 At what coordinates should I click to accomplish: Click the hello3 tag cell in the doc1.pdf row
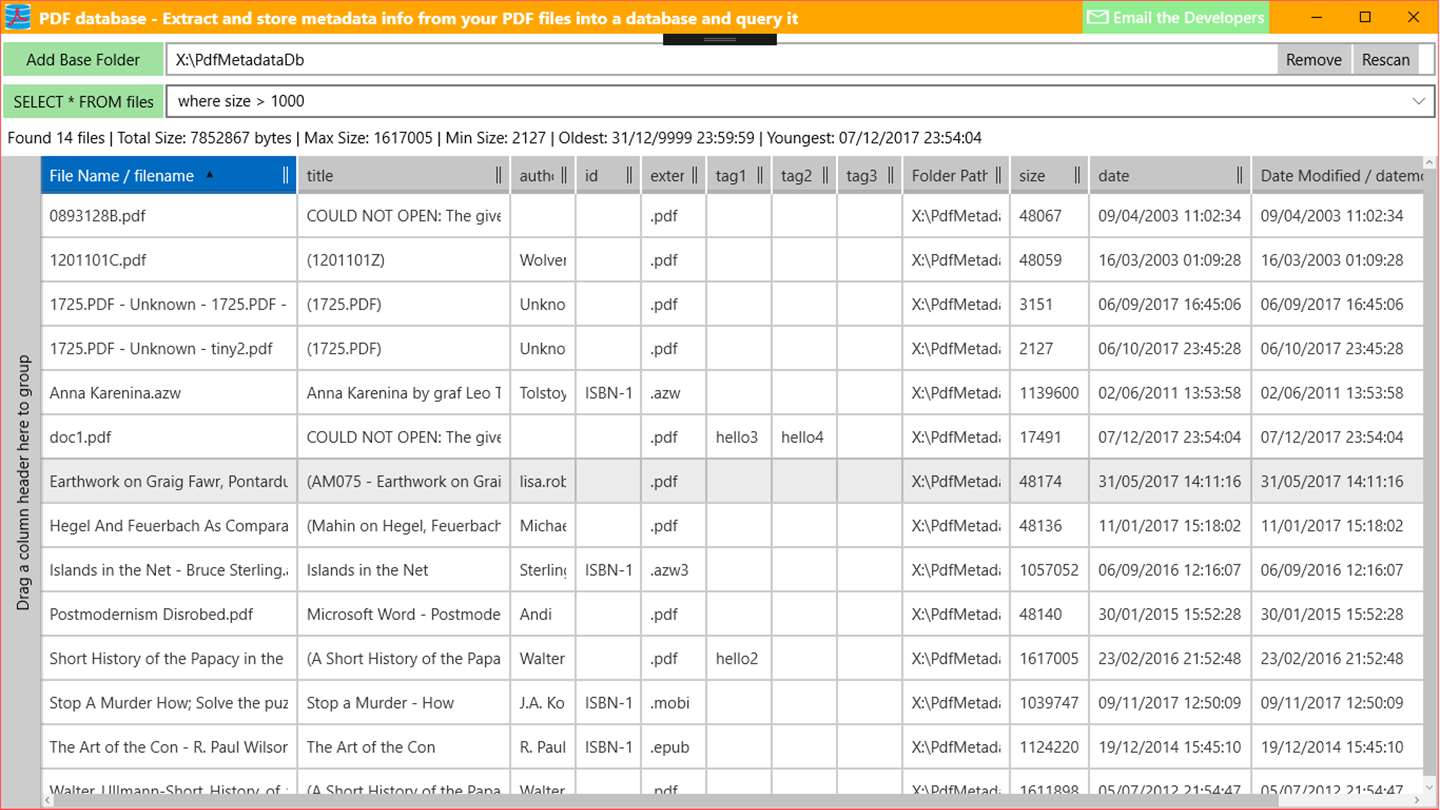tap(738, 437)
